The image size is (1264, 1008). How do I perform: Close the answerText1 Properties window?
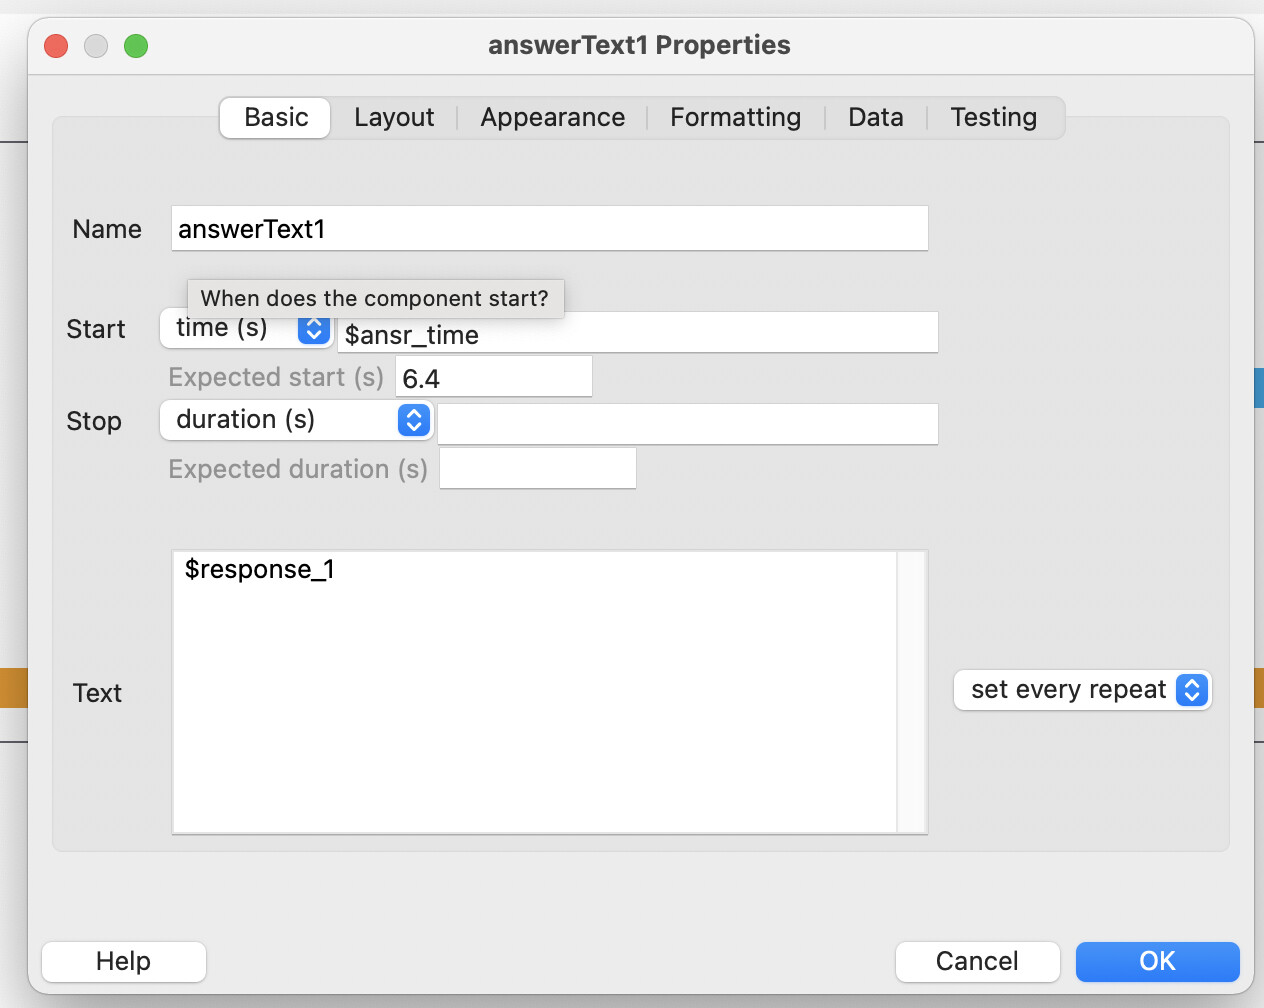(x=56, y=46)
